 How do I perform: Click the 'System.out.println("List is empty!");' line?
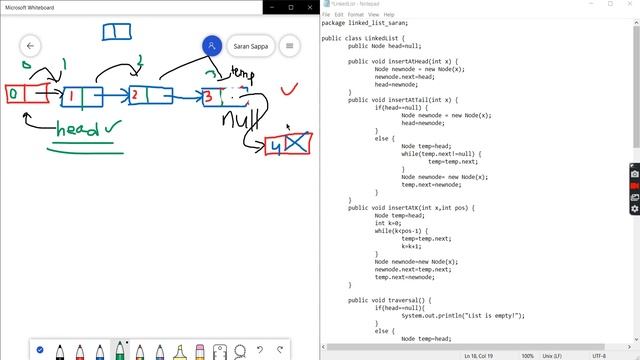[463, 316]
